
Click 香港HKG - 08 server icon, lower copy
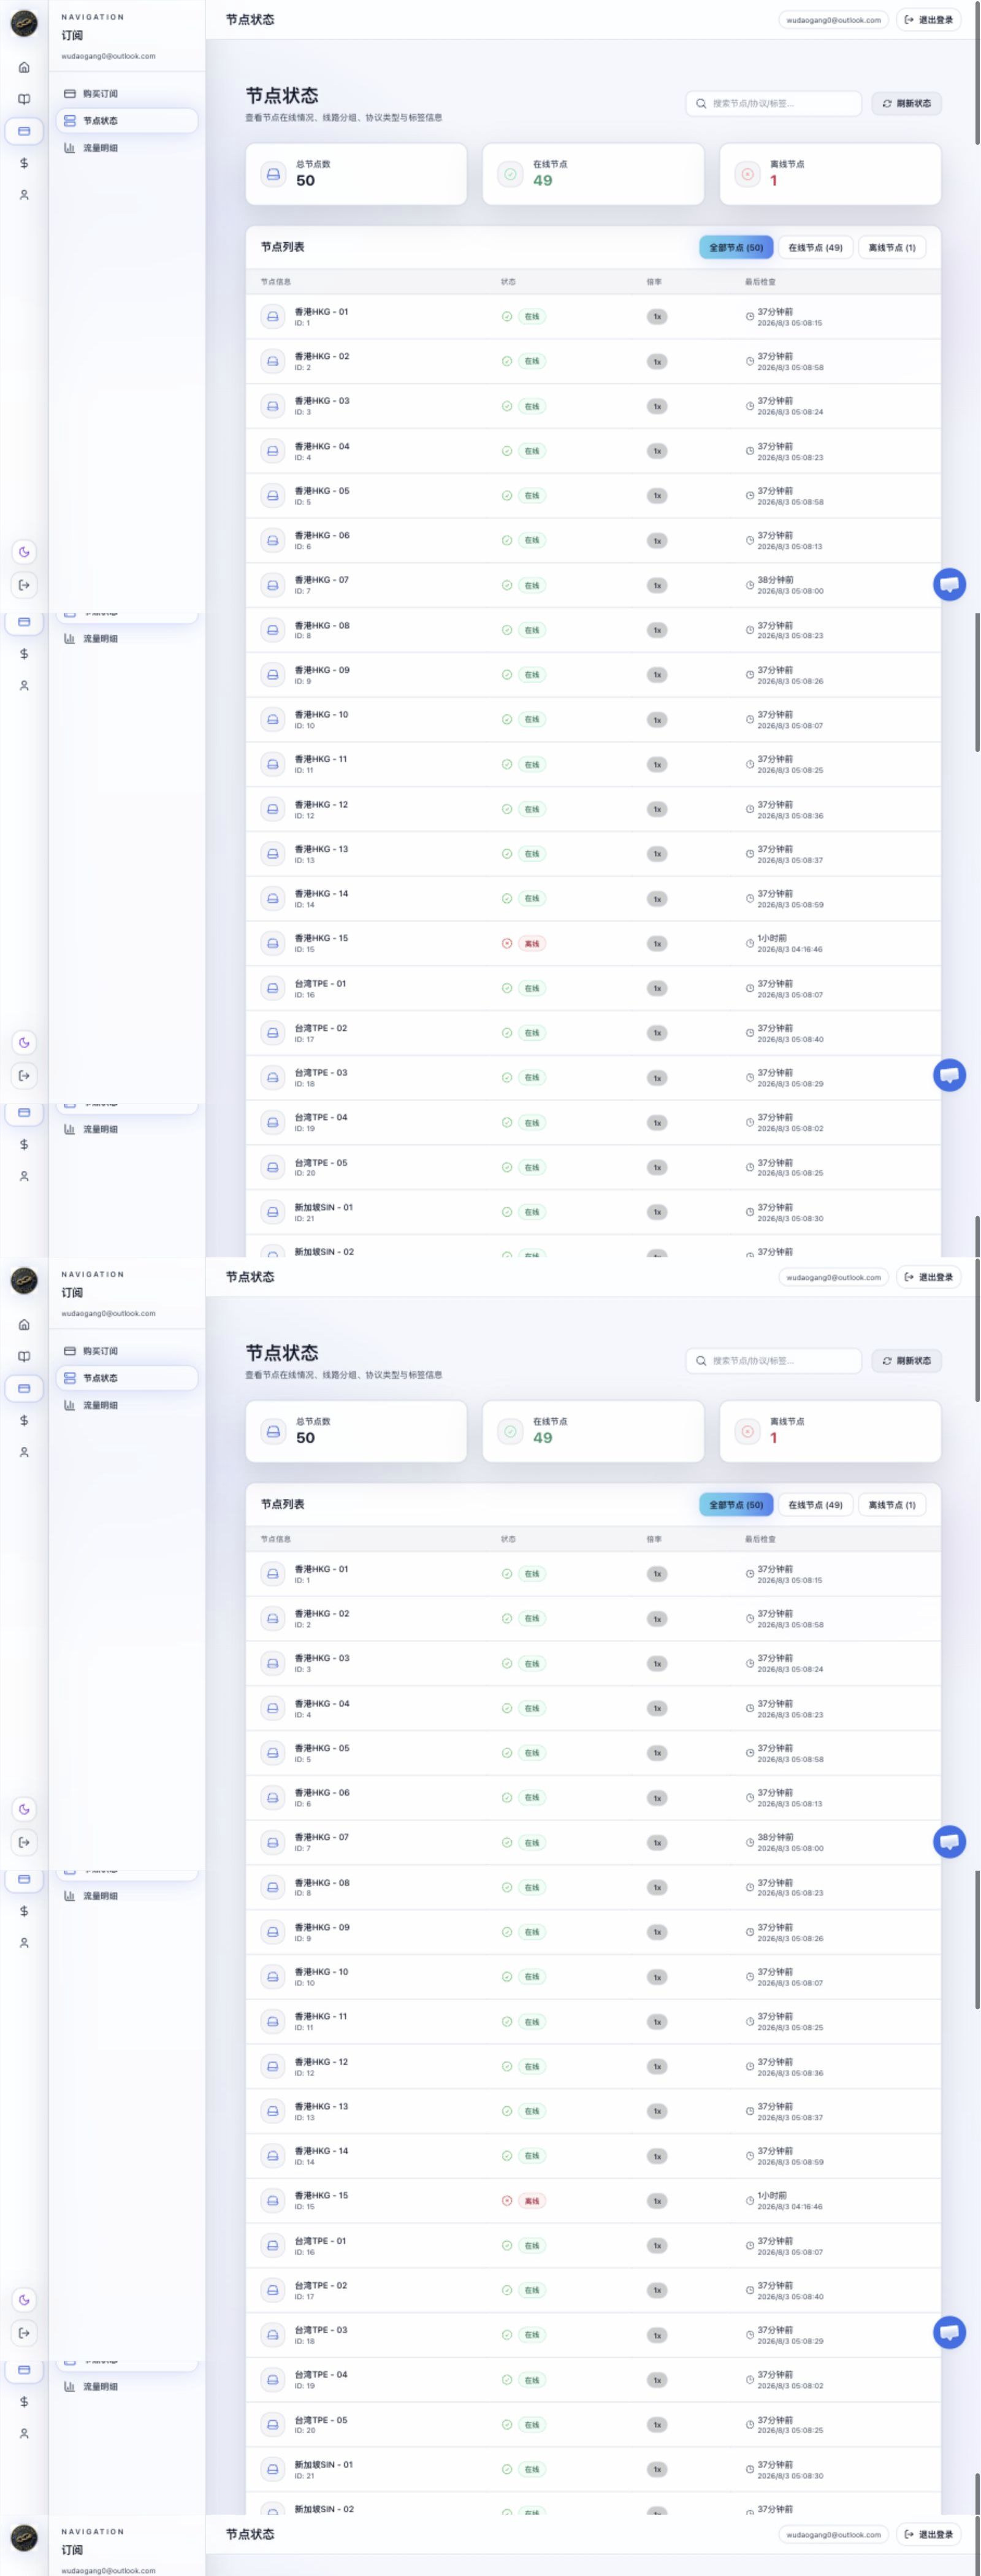[x=272, y=1887]
